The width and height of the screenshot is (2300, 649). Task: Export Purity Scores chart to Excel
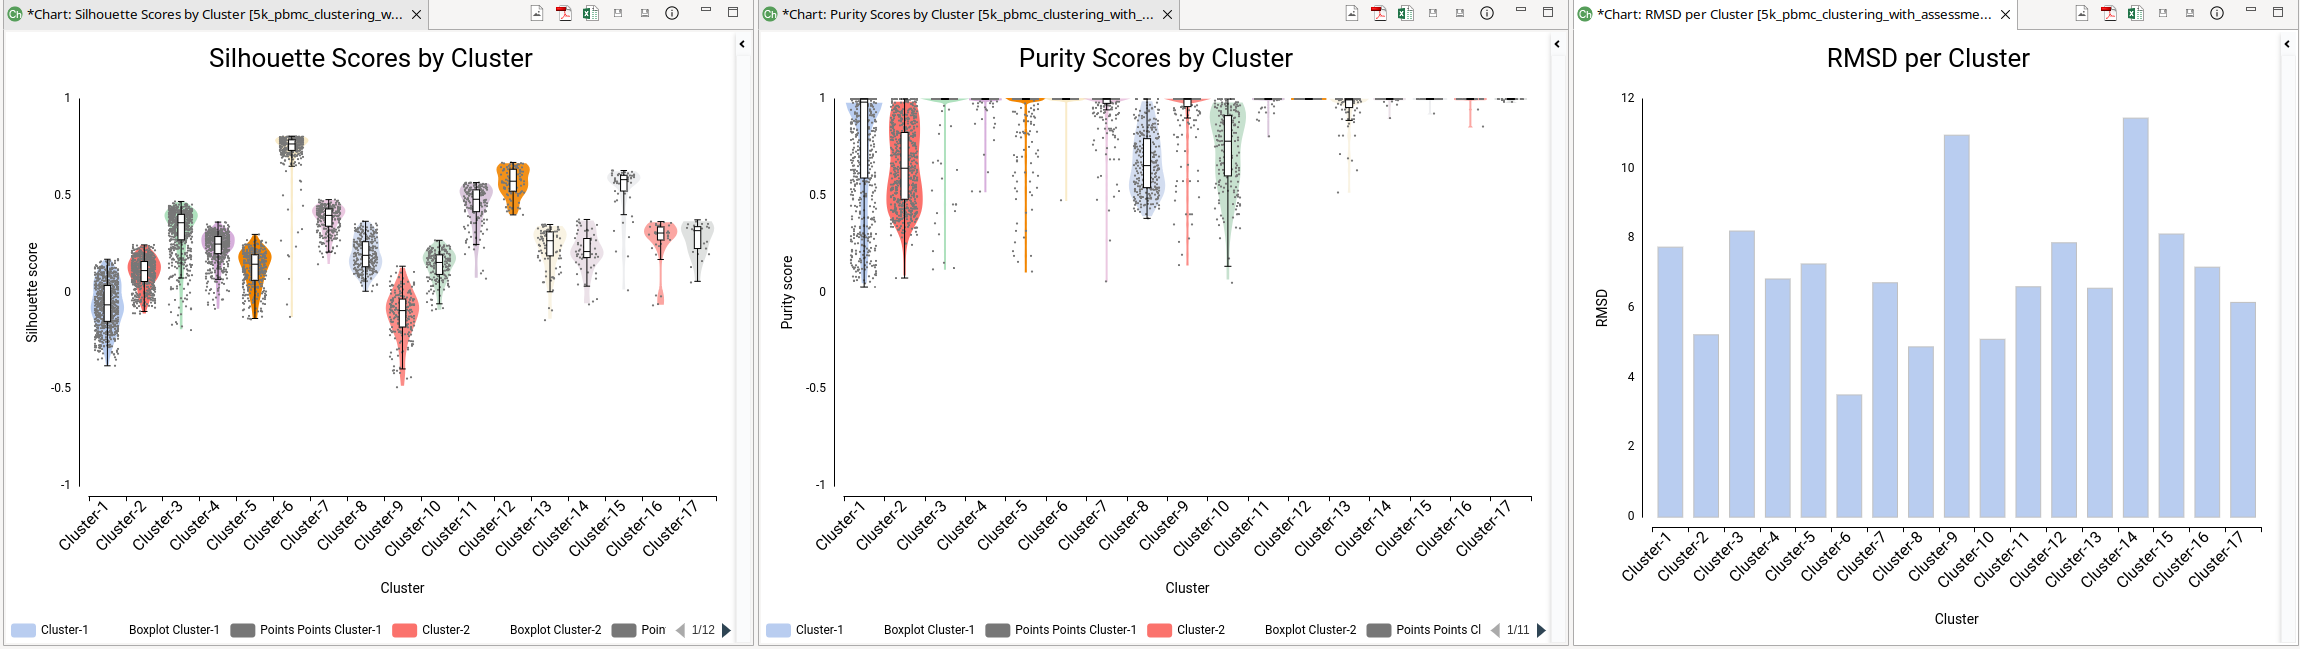[x=1406, y=14]
